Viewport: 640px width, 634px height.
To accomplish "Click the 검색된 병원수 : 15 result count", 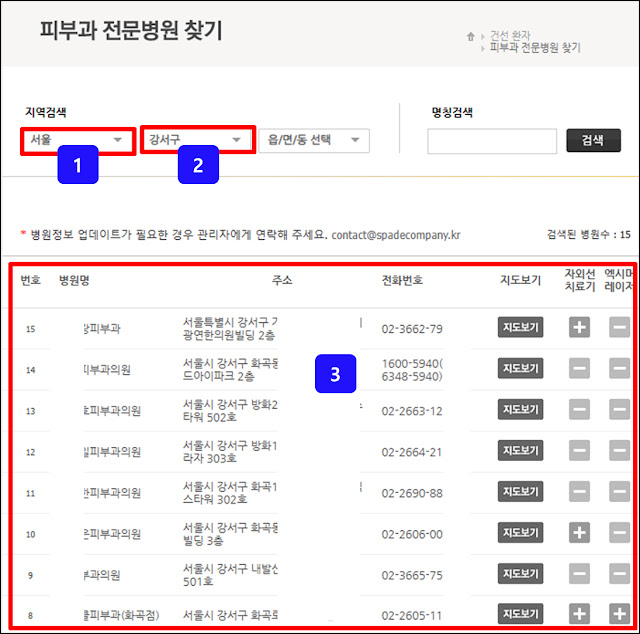I will [x=589, y=234].
